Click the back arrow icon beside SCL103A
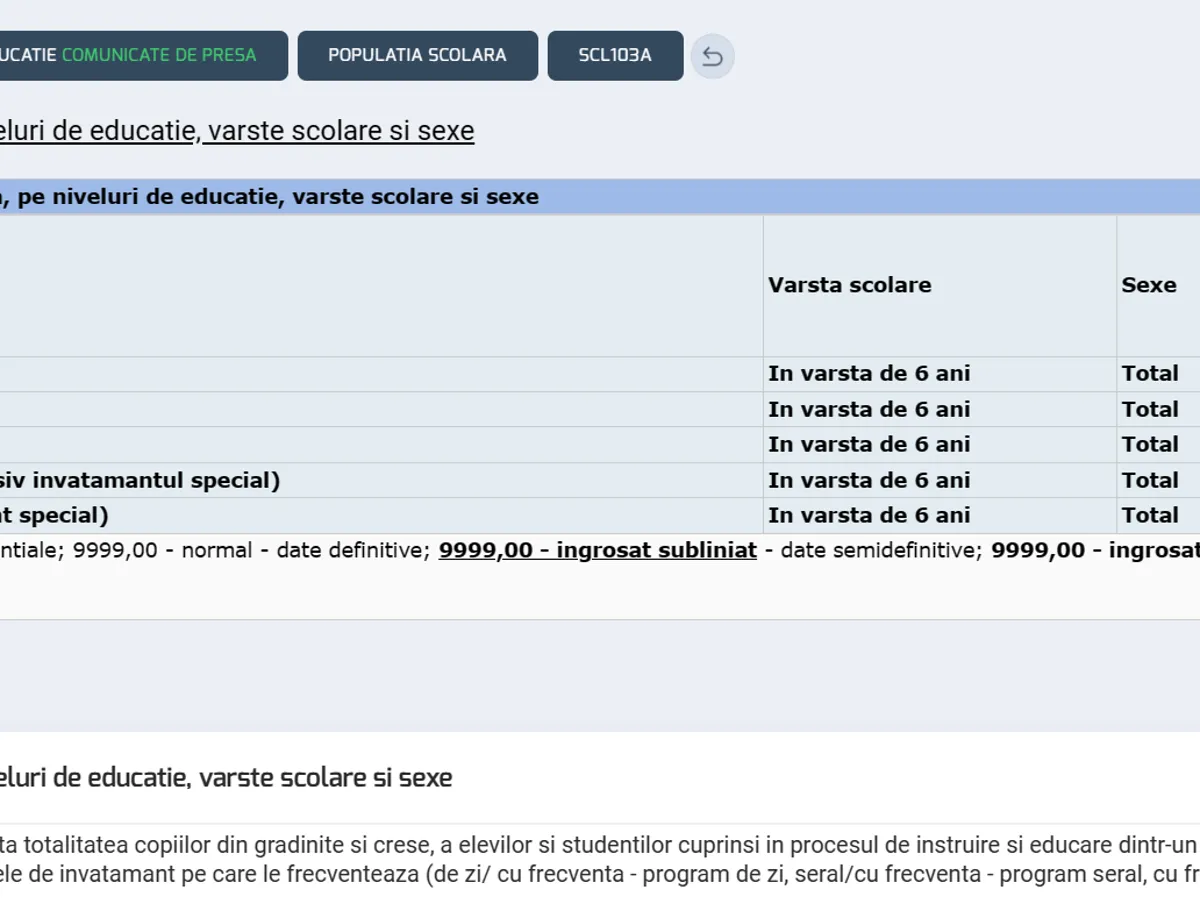Viewport: 1200px width, 900px height. (712, 56)
